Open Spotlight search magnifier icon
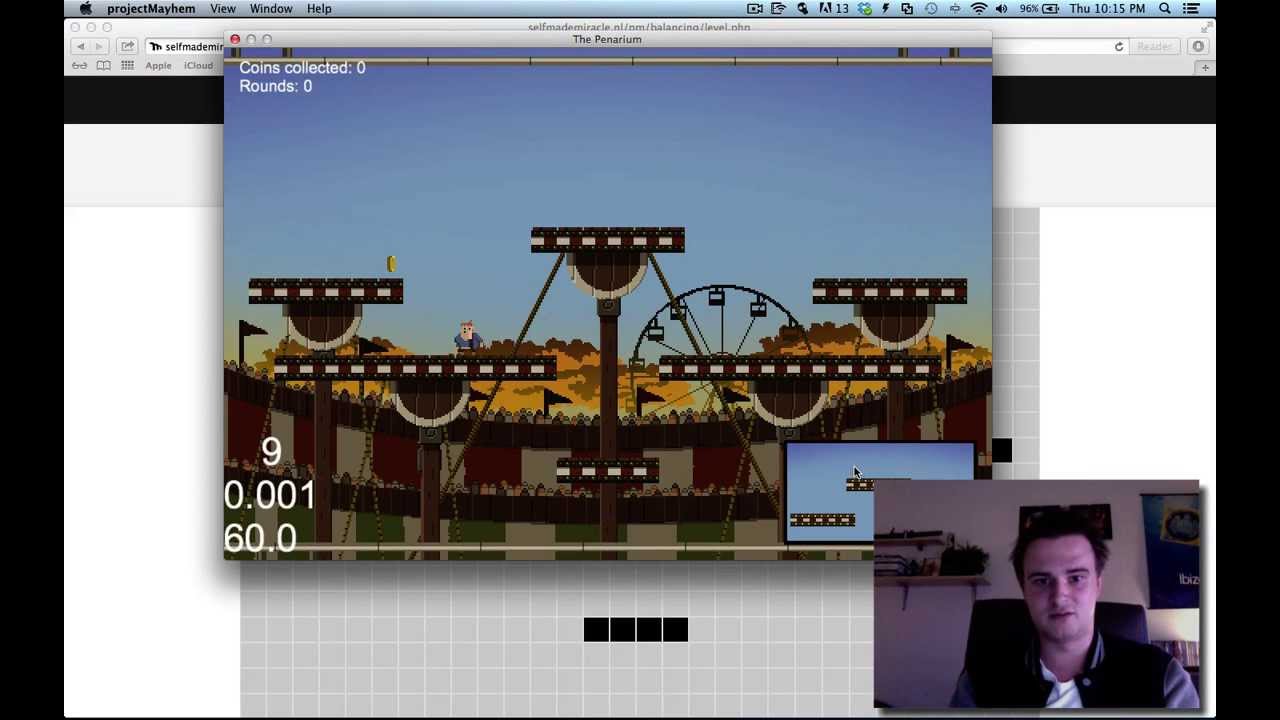1280x720 pixels. (1165, 9)
